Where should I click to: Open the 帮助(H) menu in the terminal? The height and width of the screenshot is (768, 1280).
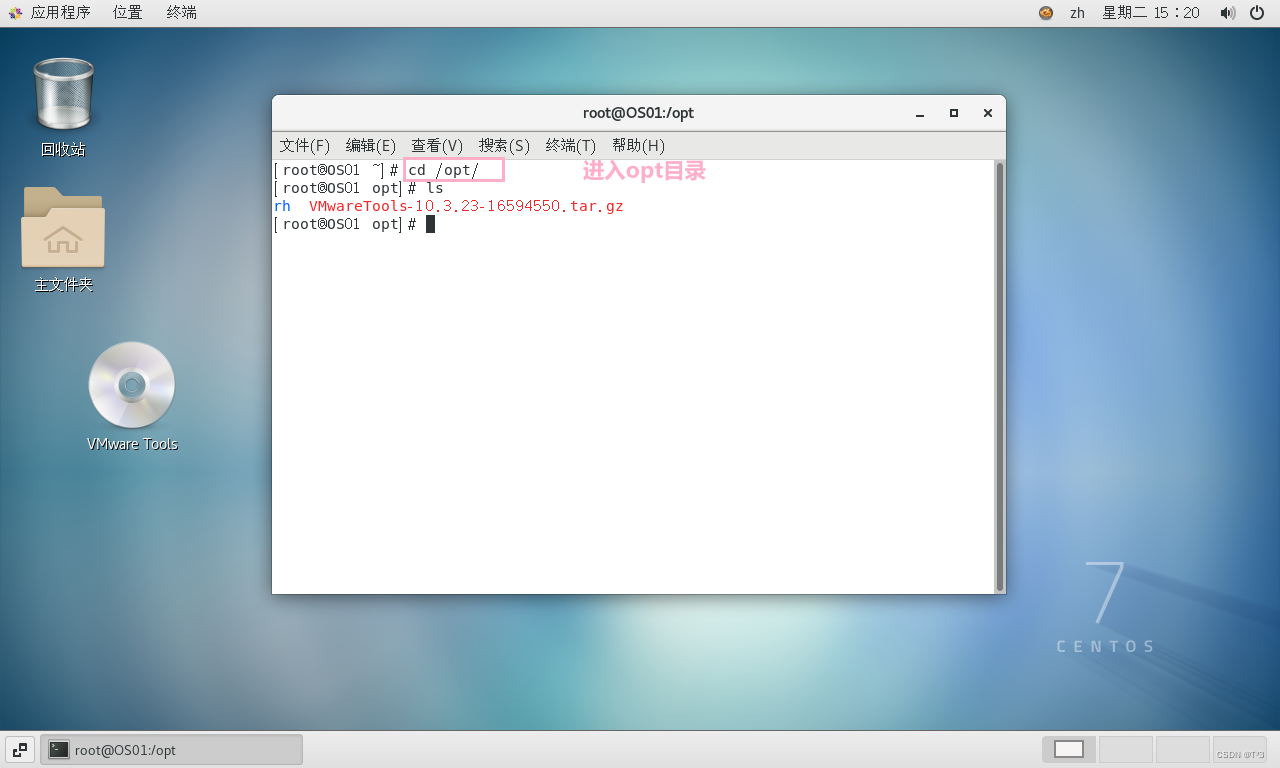click(x=639, y=145)
